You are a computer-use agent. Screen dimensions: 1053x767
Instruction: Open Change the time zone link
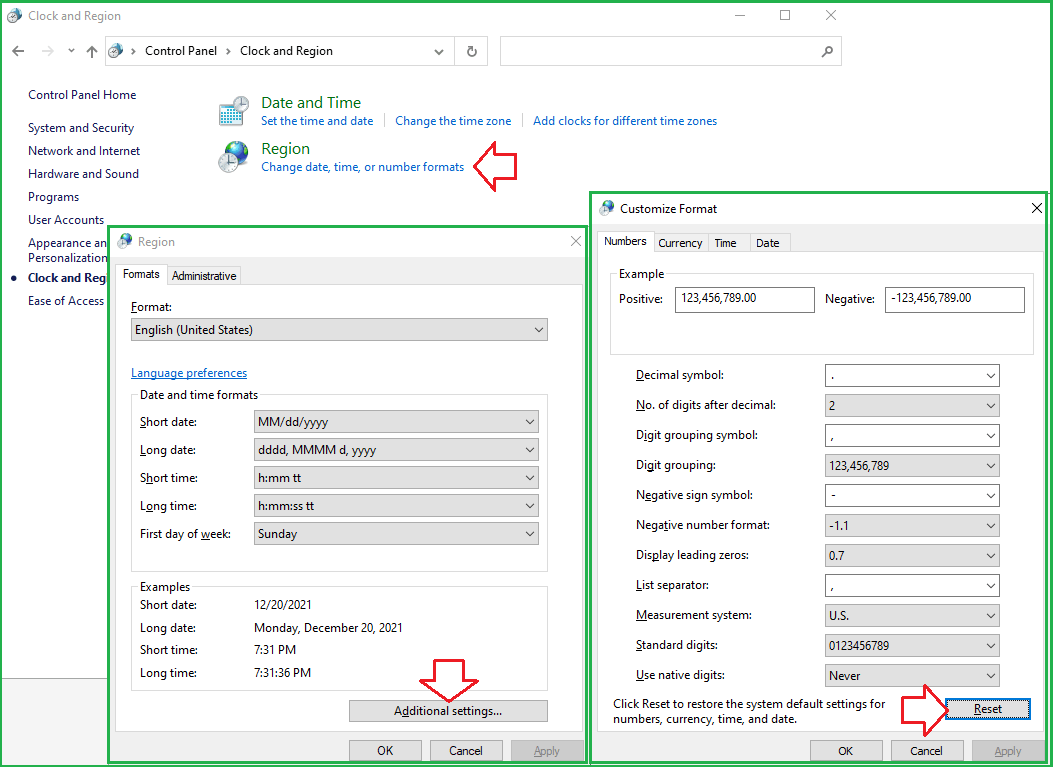[453, 121]
